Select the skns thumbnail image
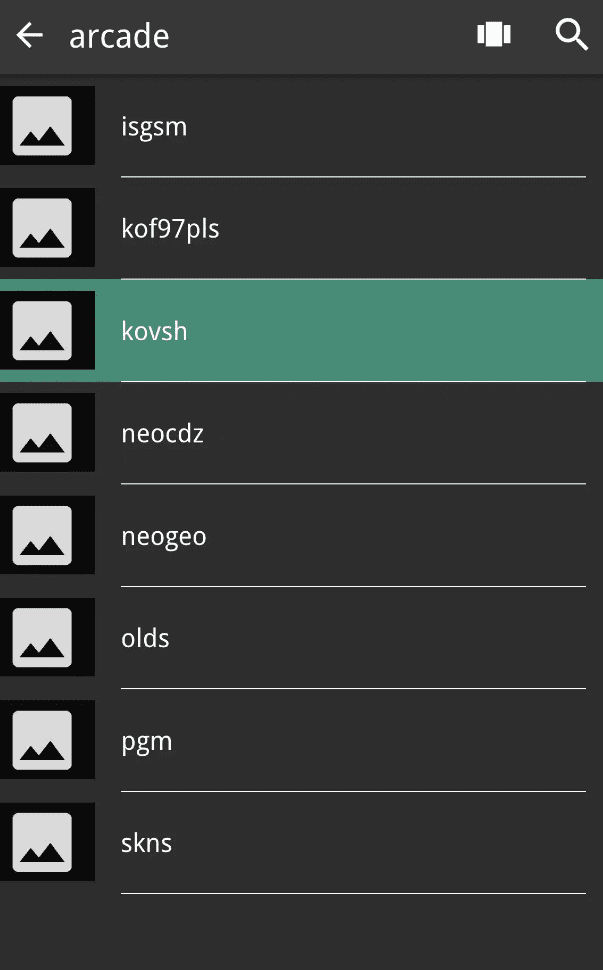This screenshot has width=603, height=970. pyautogui.click(x=42, y=842)
